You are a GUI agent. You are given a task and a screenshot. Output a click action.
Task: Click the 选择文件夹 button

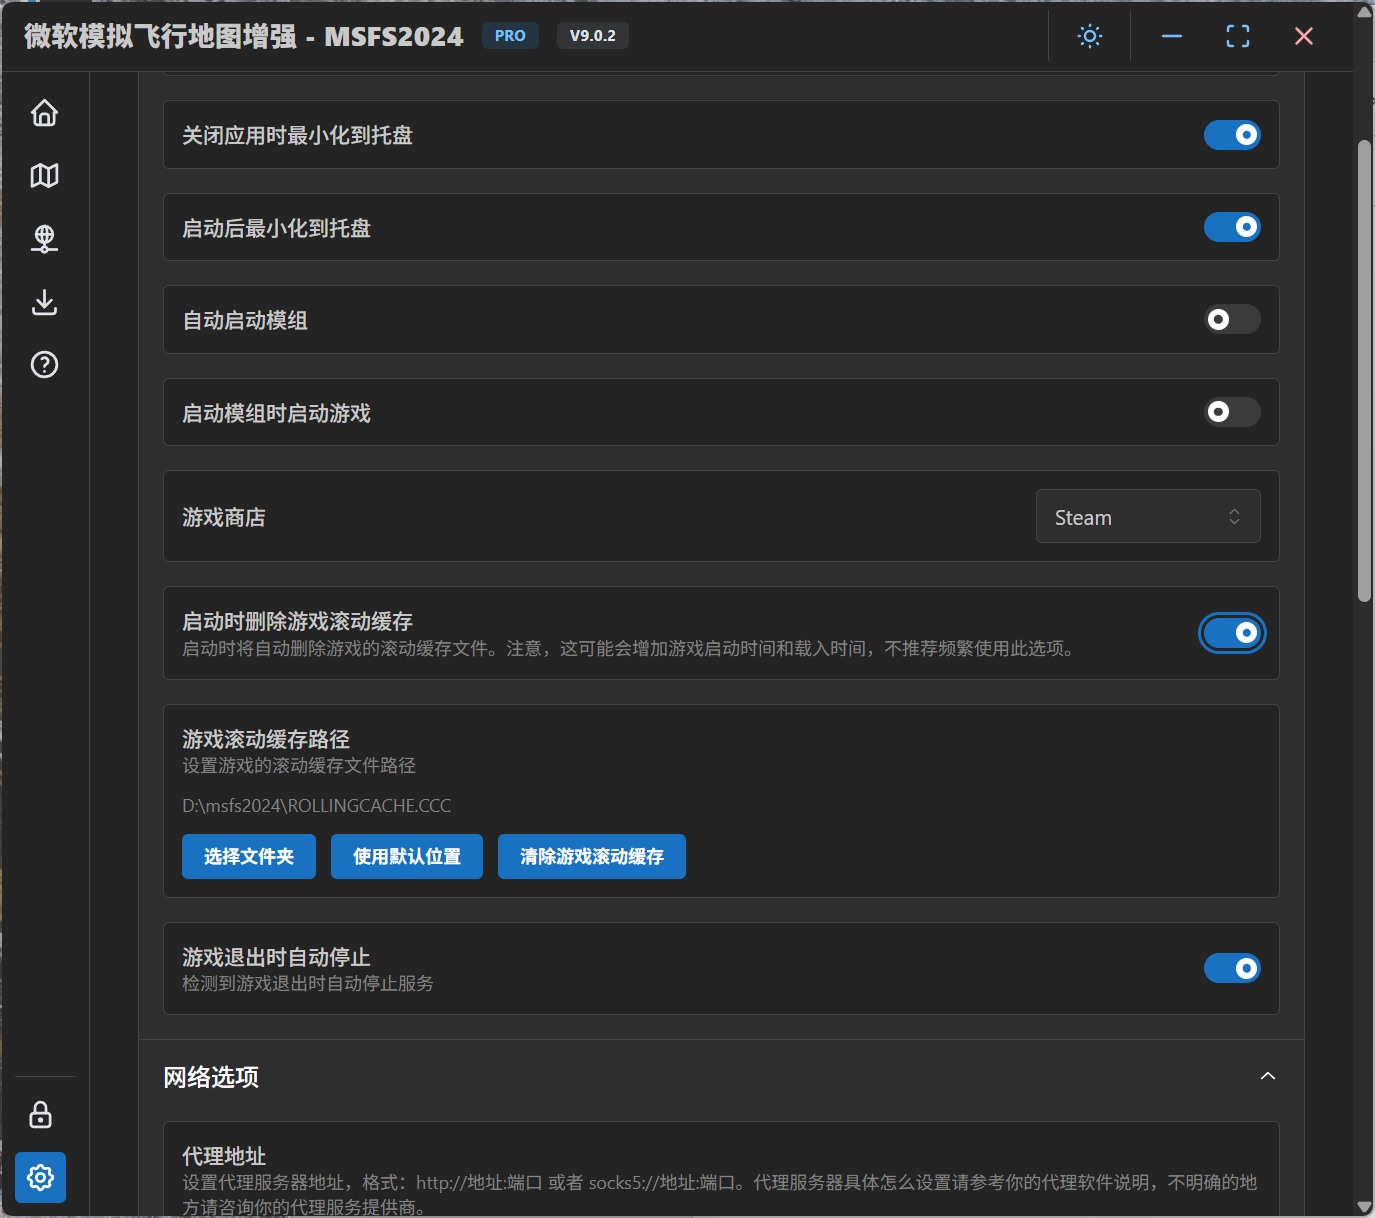(x=249, y=857)
